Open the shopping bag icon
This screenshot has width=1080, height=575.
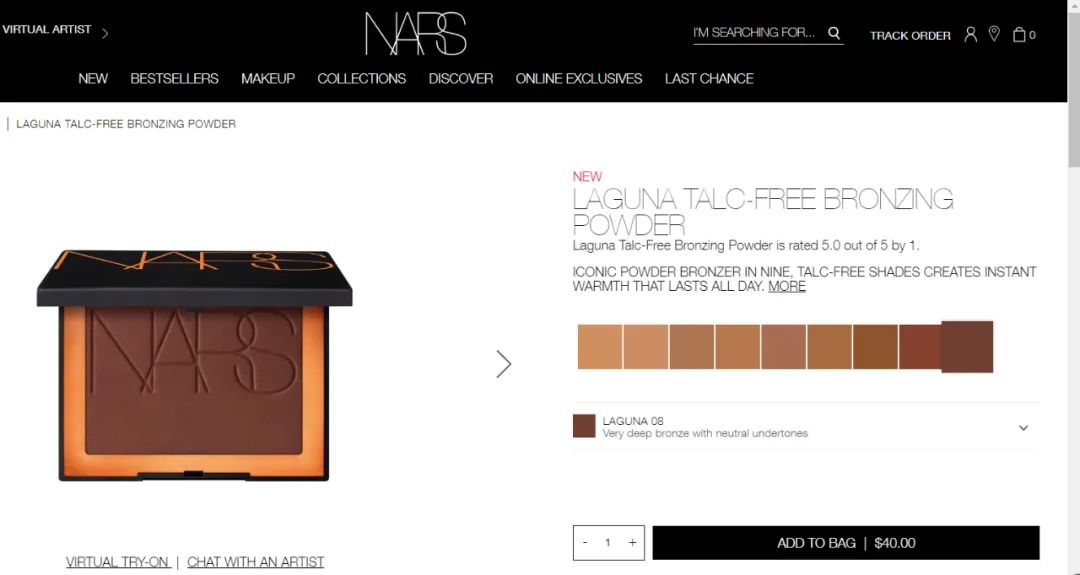(x=1019, y=34)
